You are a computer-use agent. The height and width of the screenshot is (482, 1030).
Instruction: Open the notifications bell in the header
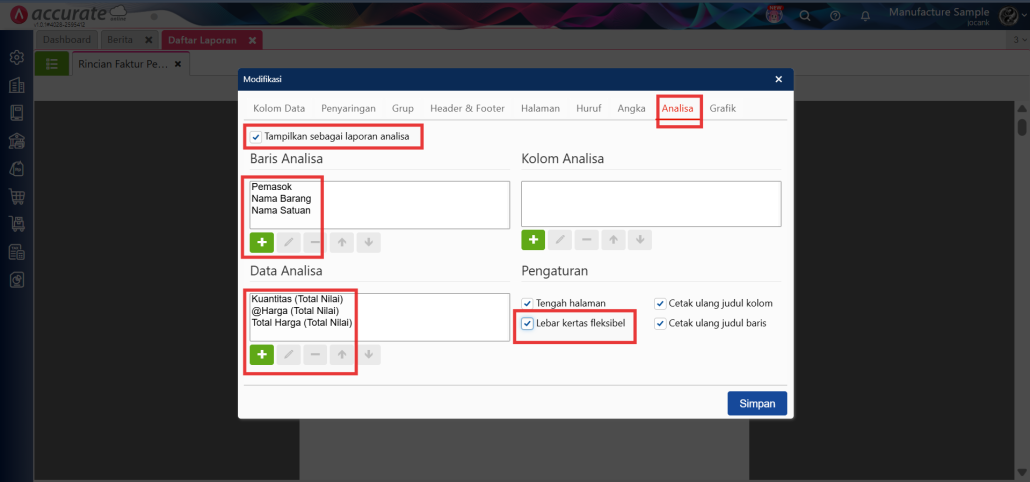865,16
